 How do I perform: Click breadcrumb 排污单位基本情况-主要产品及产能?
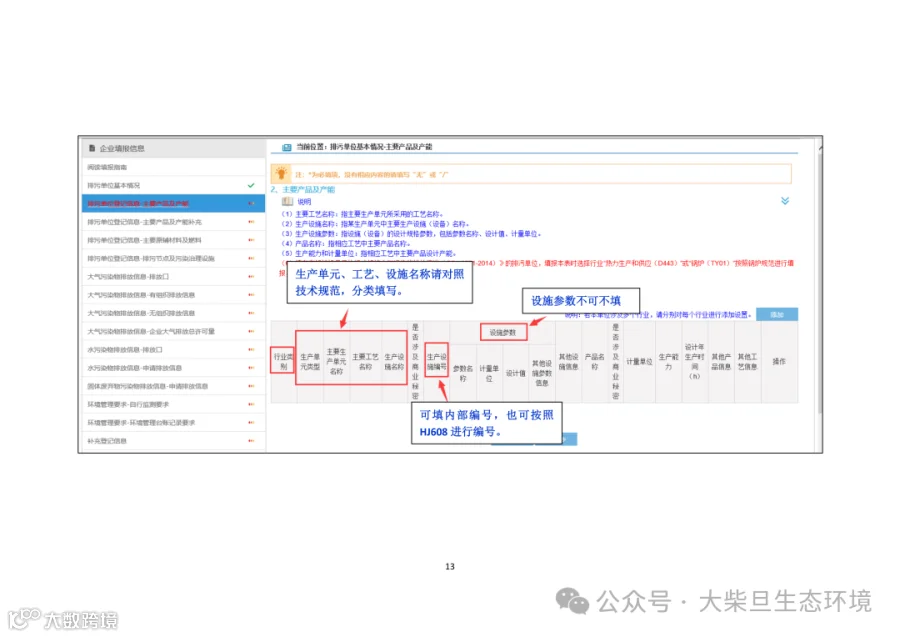[381, 147]
